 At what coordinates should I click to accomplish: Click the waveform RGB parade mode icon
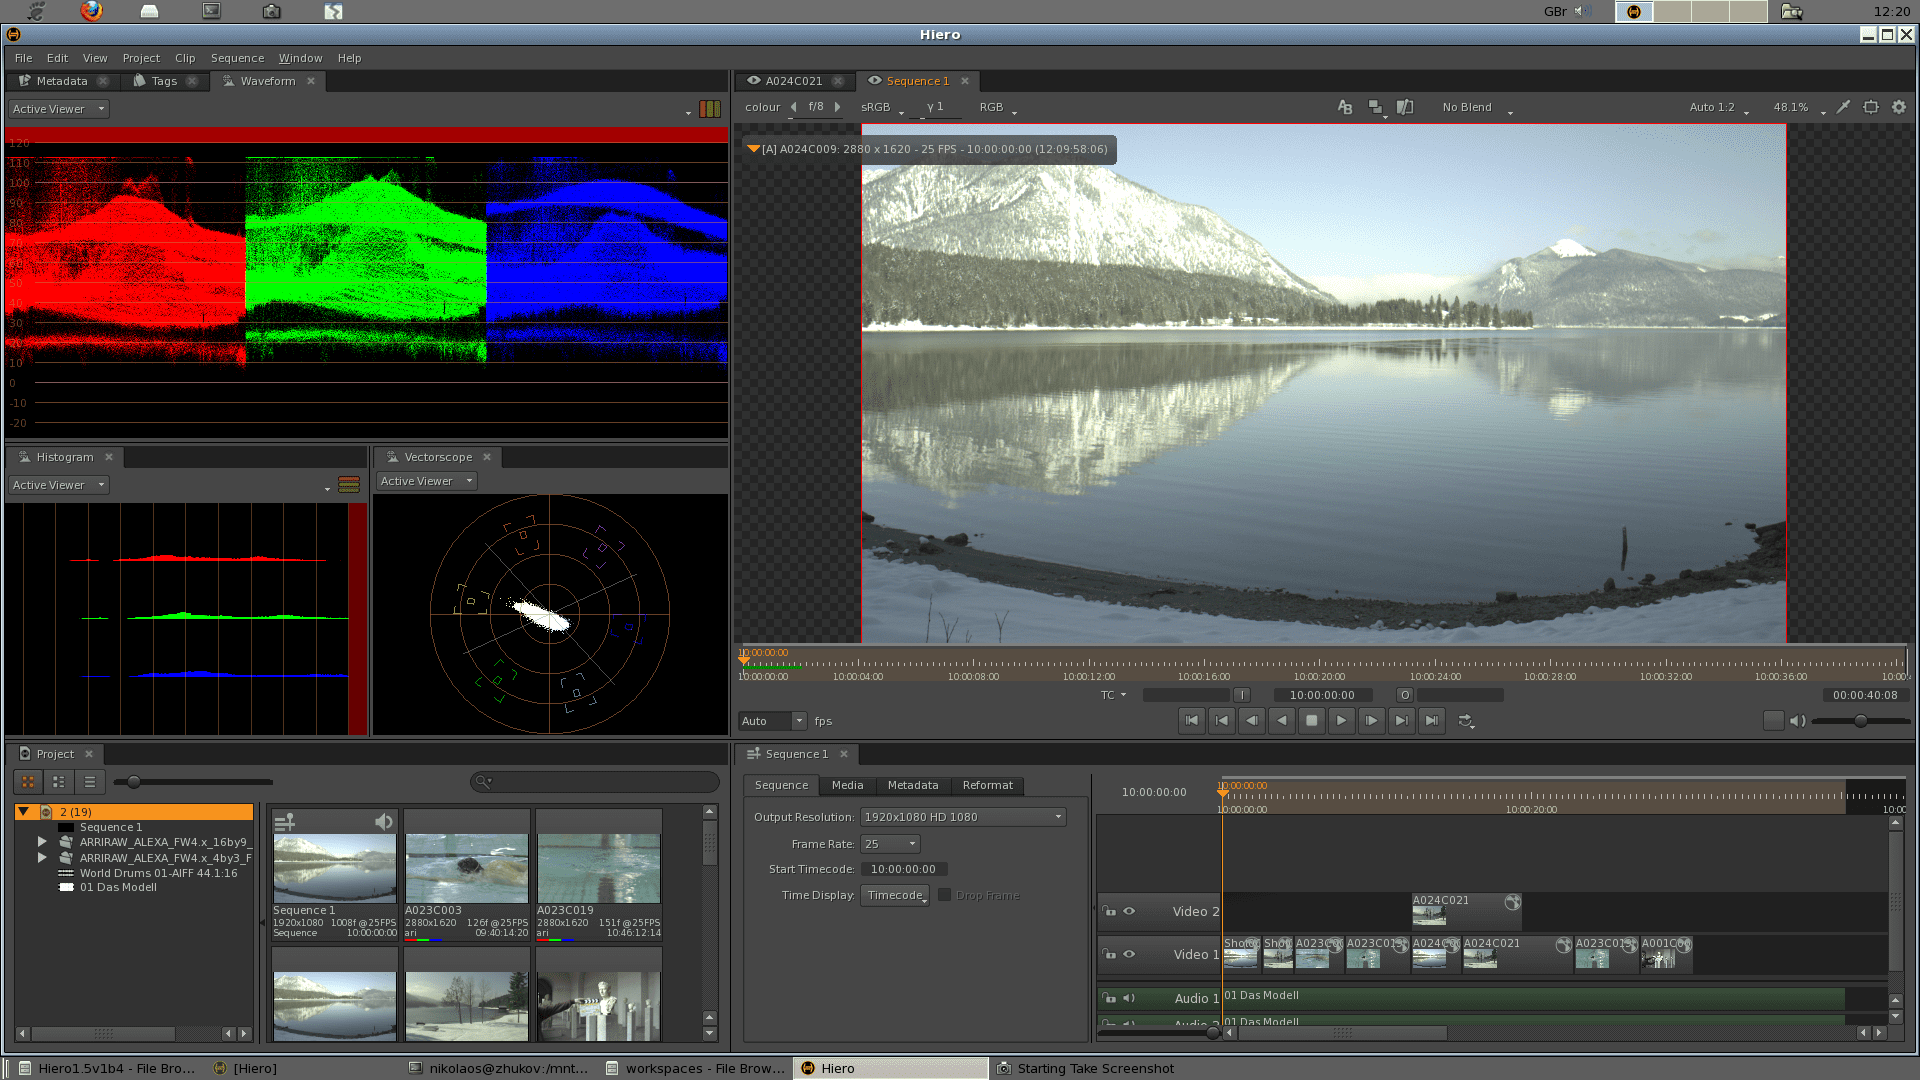click(710, 109)
